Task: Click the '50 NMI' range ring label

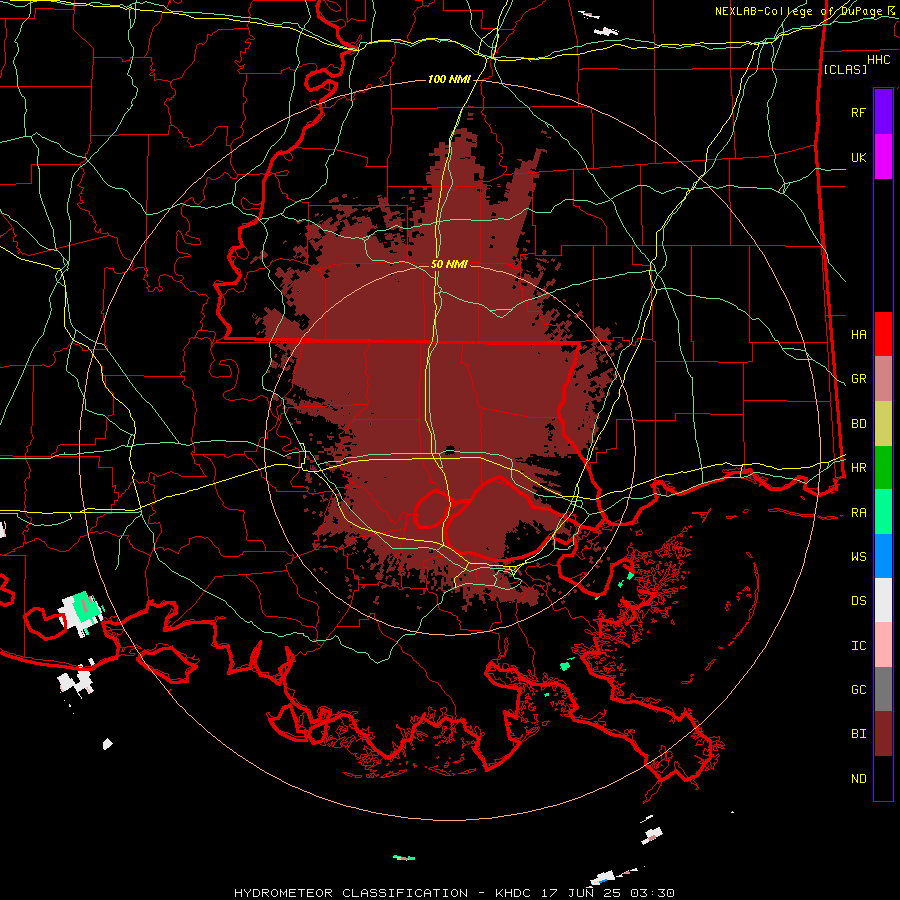Action: tap(449, 264)
